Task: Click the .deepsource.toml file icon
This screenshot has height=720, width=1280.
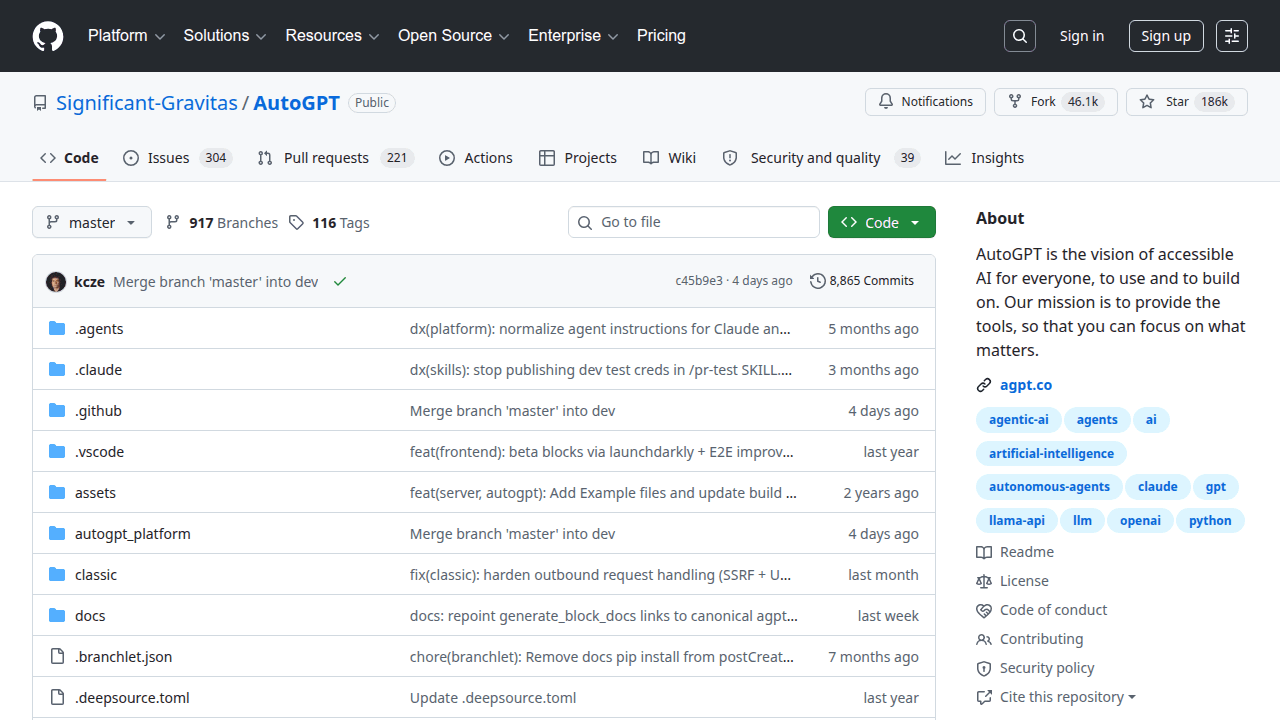Action: [57, 698]
